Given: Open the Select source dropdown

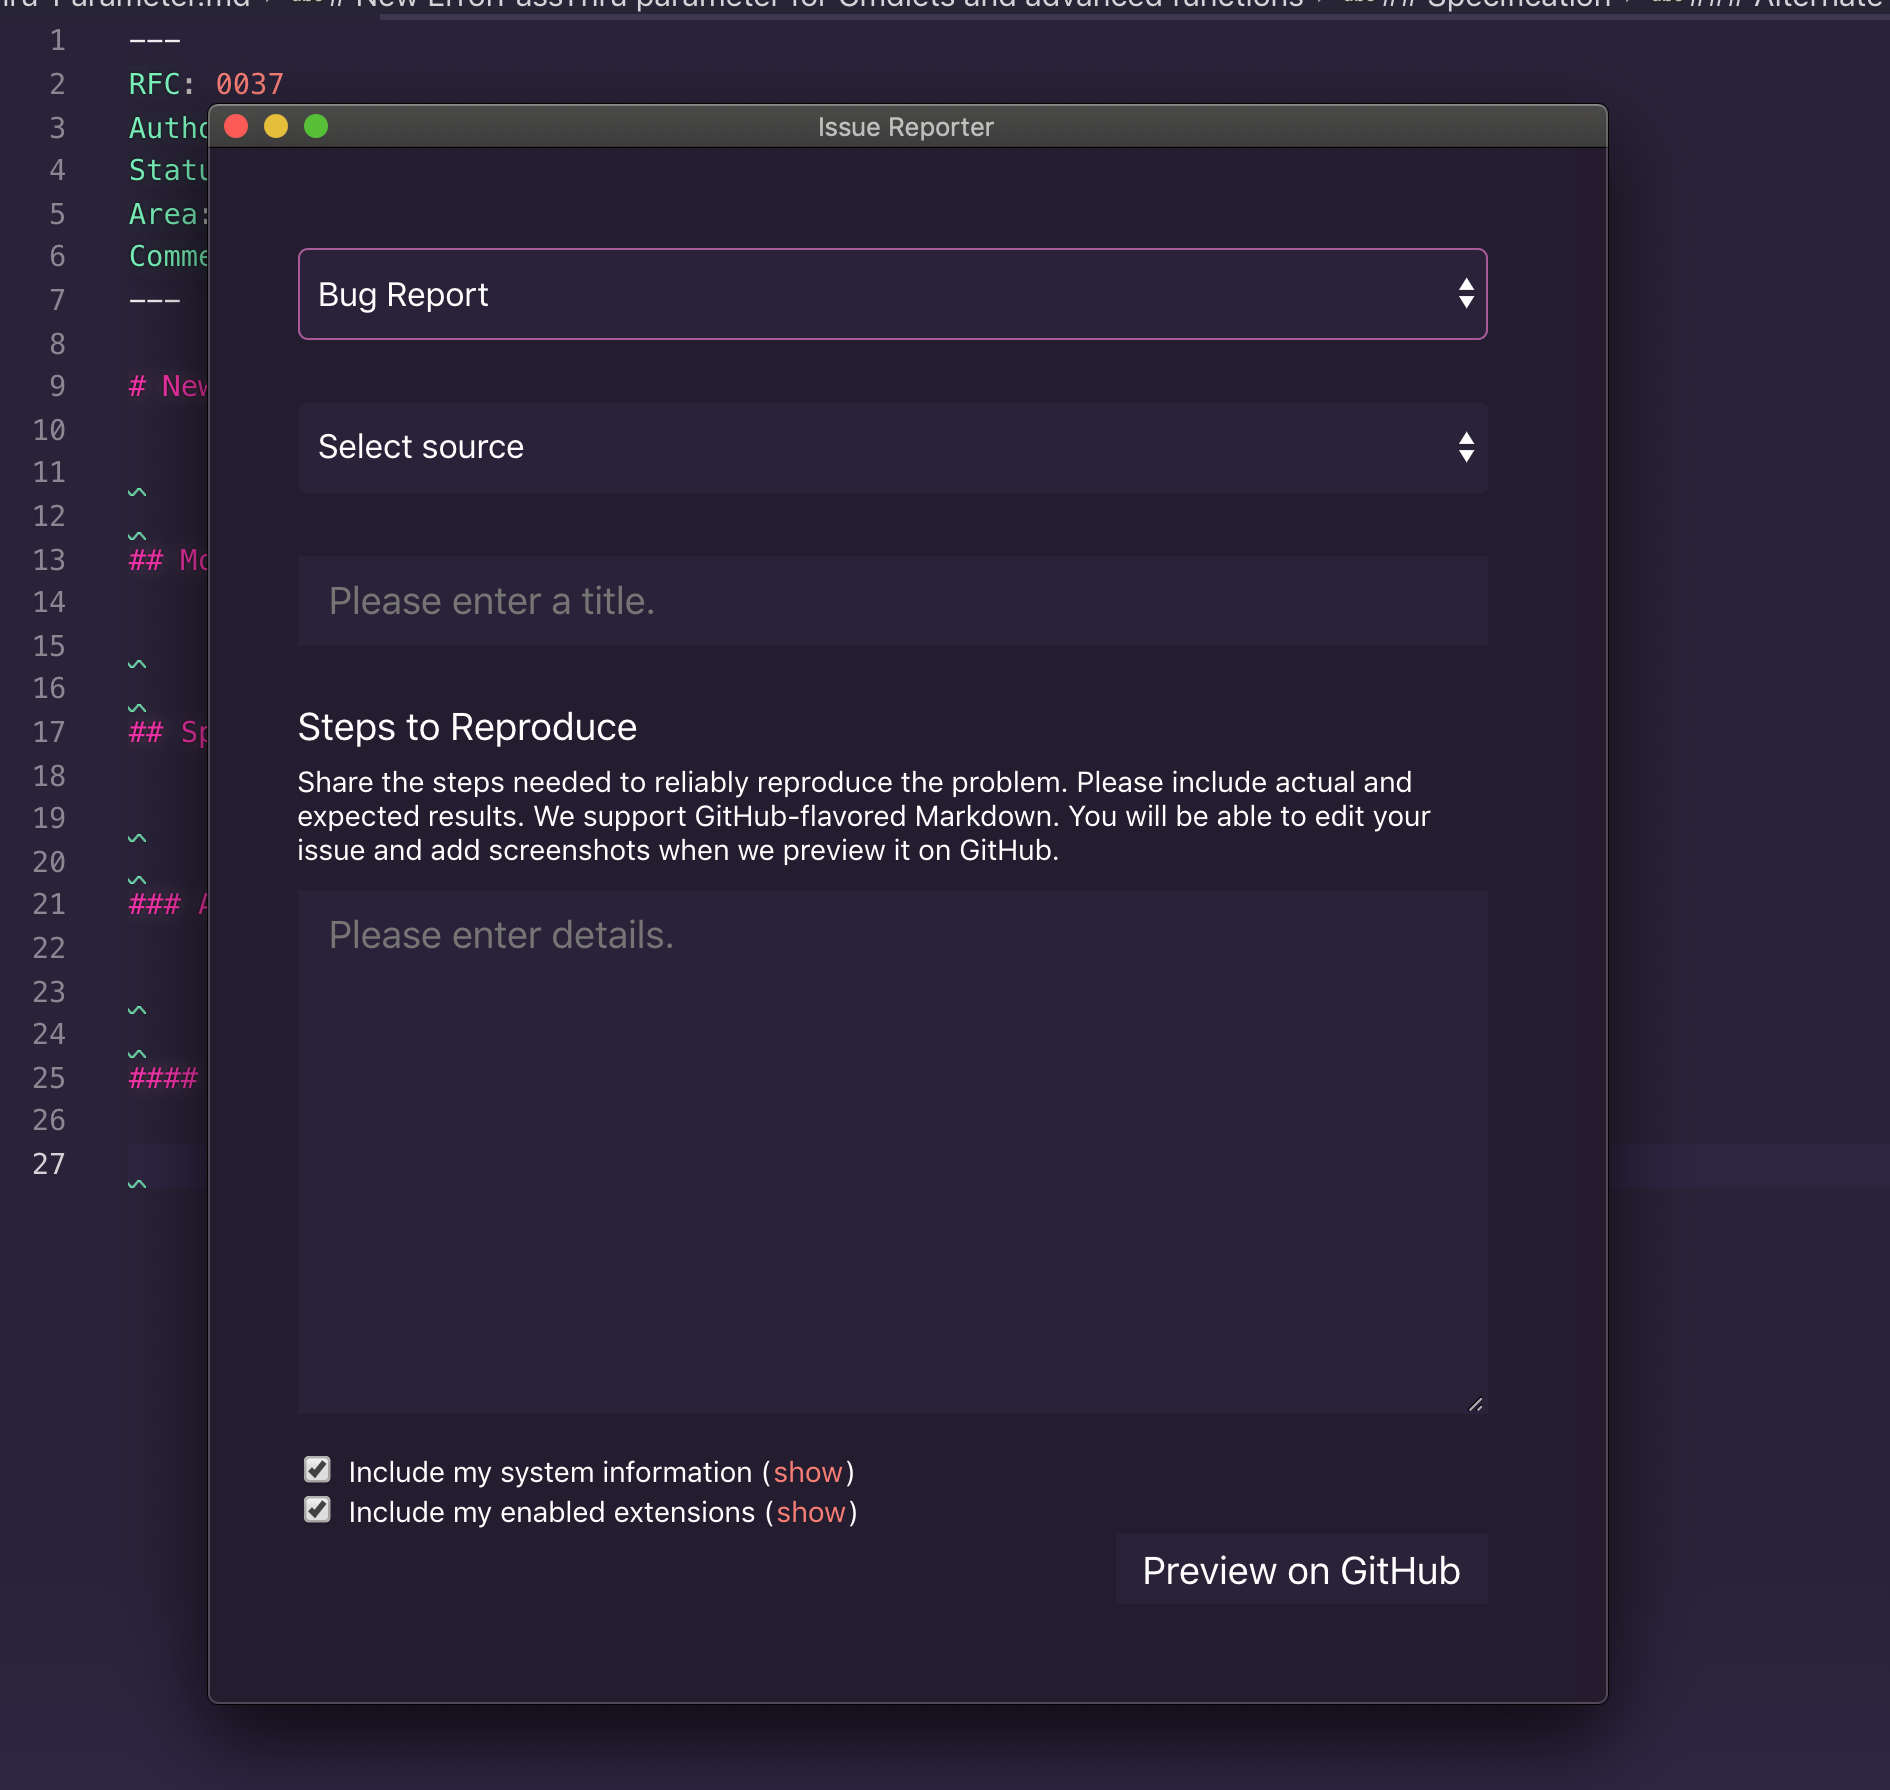Looking at the screenshot, I should pos(892,447).
